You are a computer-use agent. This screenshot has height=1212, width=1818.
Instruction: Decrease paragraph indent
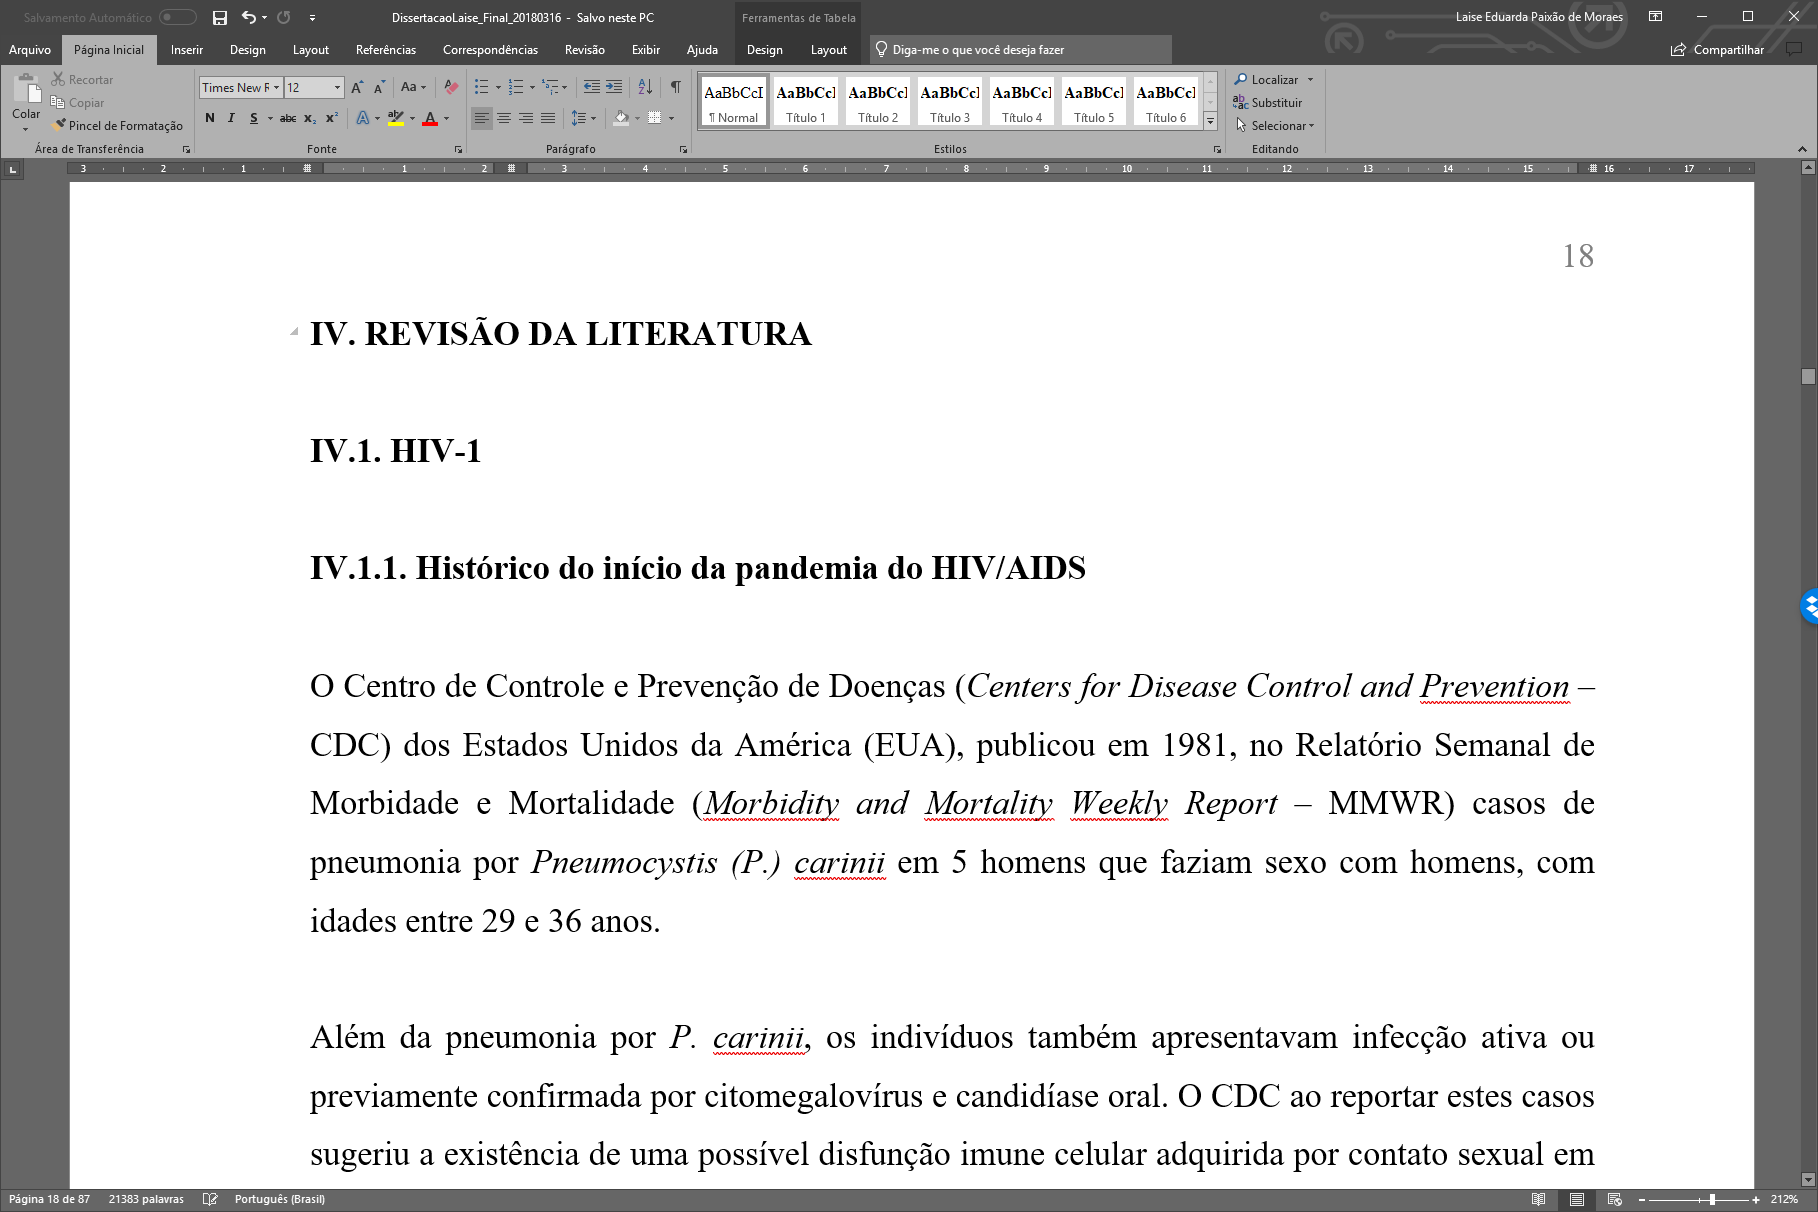(x=592, y=87)
